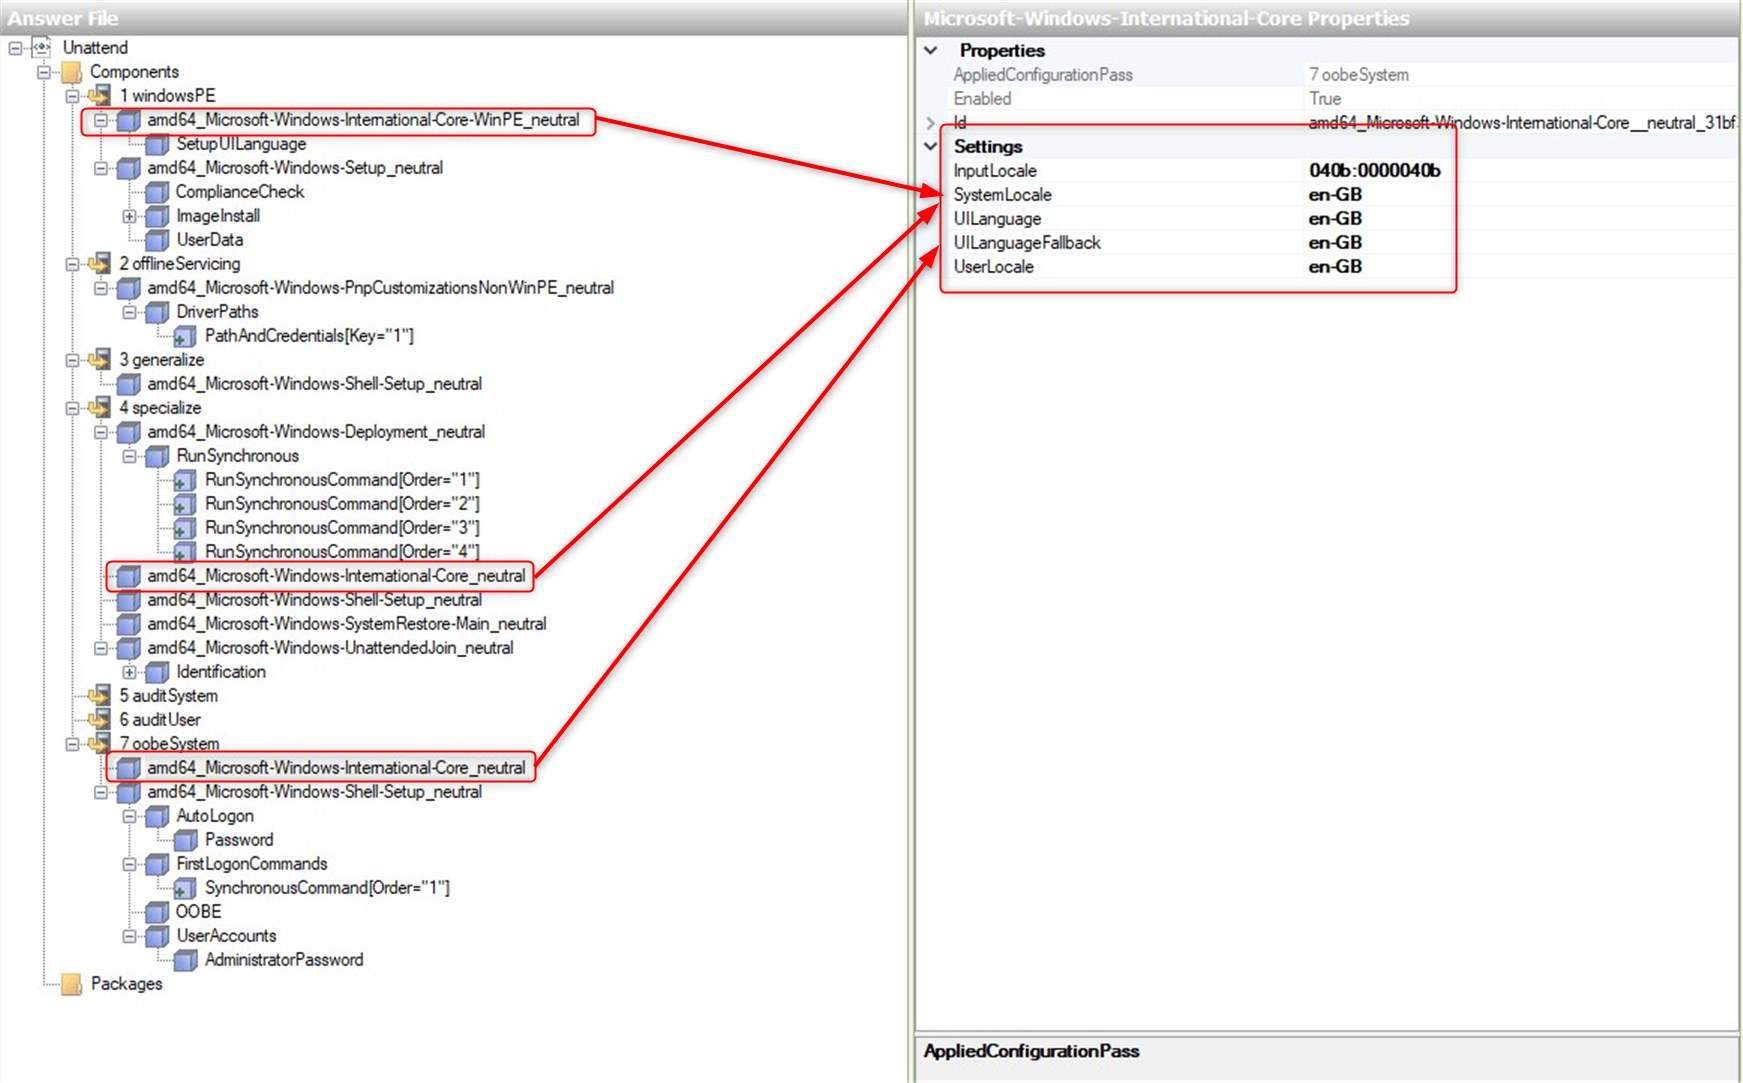Select International-Core_neutral under 7 oobeSystem
The height and width of the screenshot is (1083, 1743).
[336, 768]
